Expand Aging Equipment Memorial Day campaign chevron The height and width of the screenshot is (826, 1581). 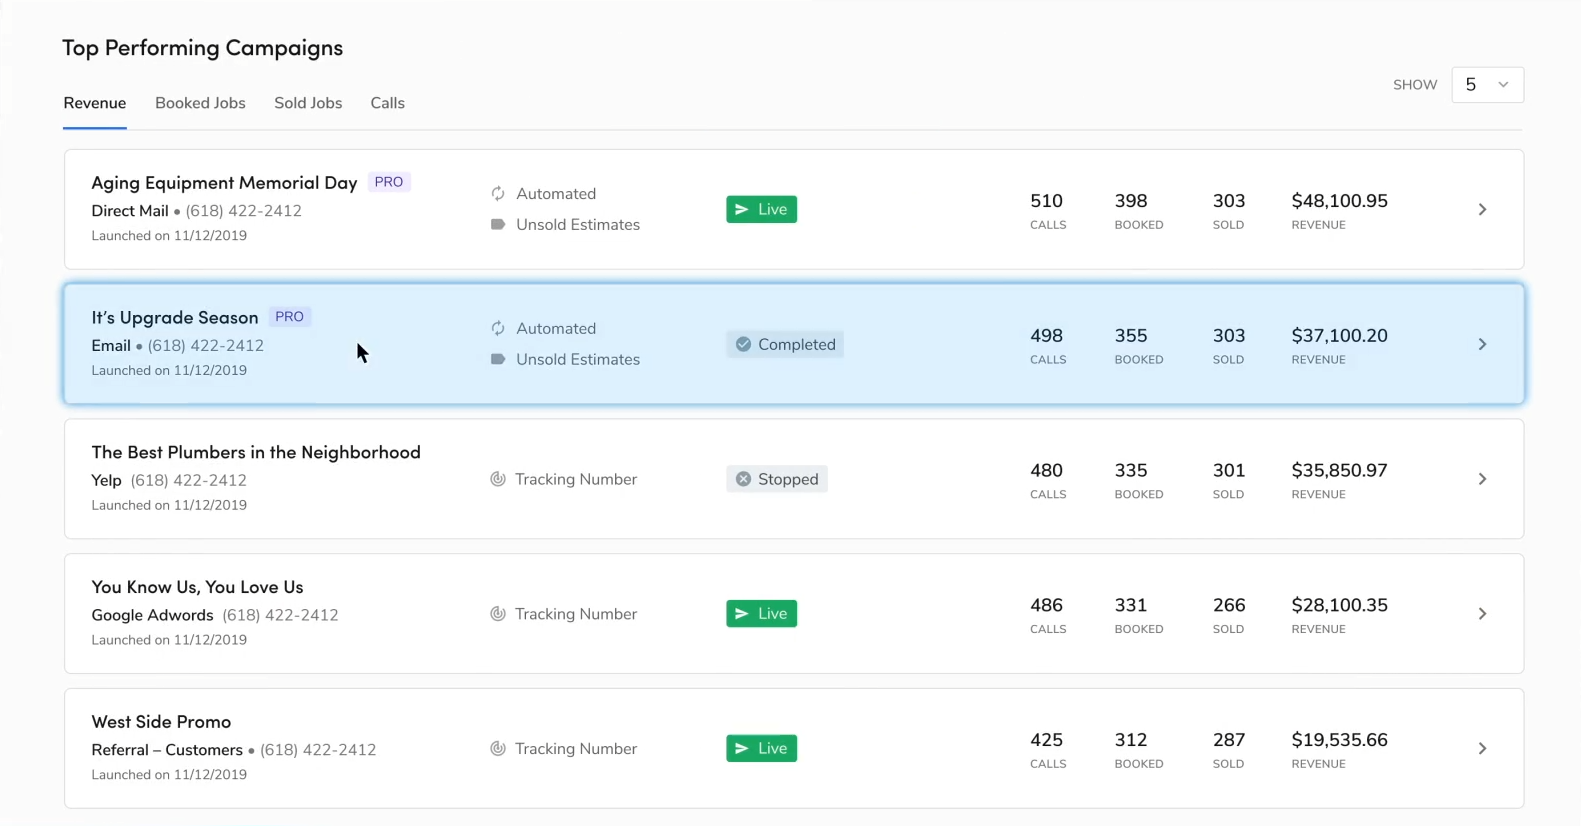pyautogui.click(x=1482, y=209)
